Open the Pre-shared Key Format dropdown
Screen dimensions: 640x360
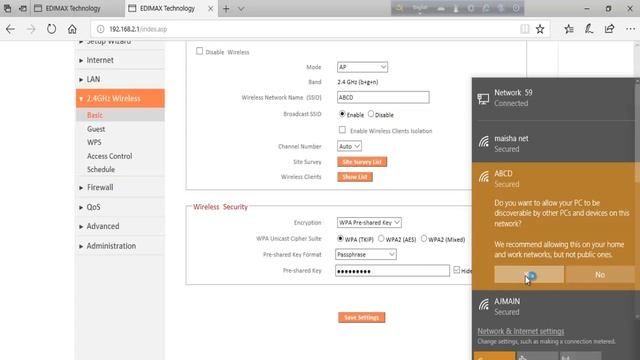[366, 254]
